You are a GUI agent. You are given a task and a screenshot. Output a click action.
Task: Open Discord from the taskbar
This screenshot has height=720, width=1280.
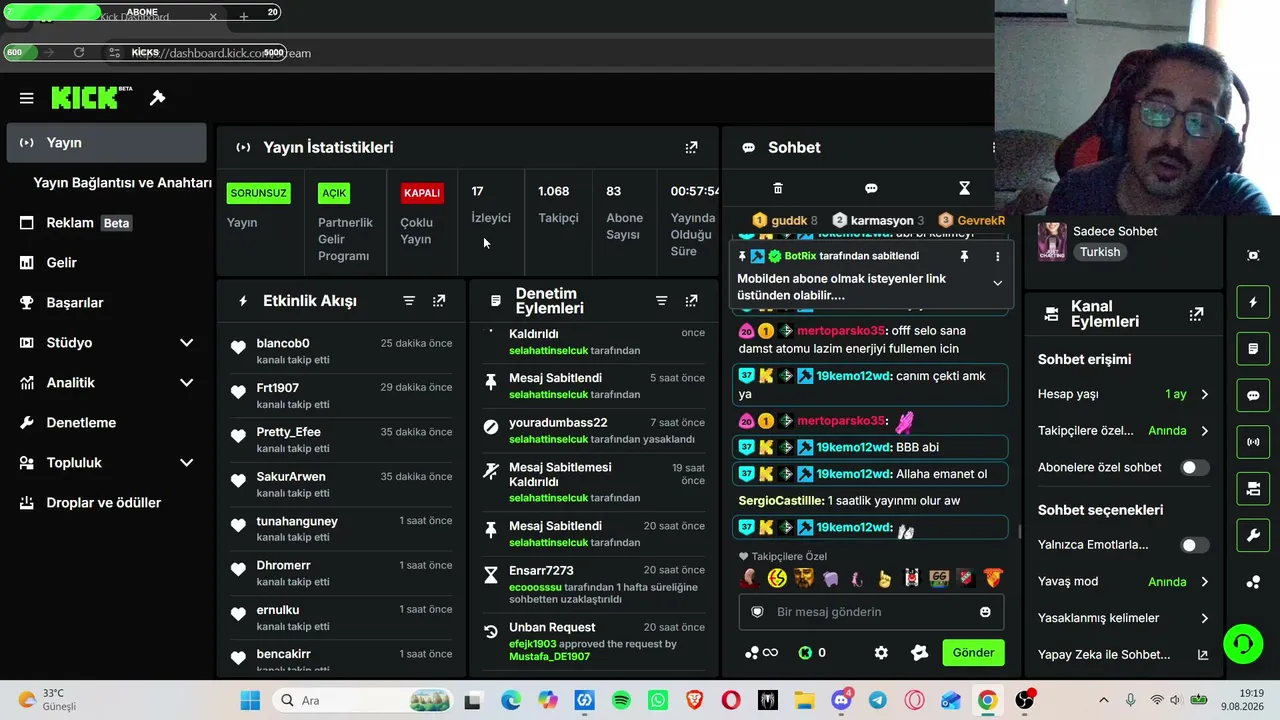click(x=841, y=700)
